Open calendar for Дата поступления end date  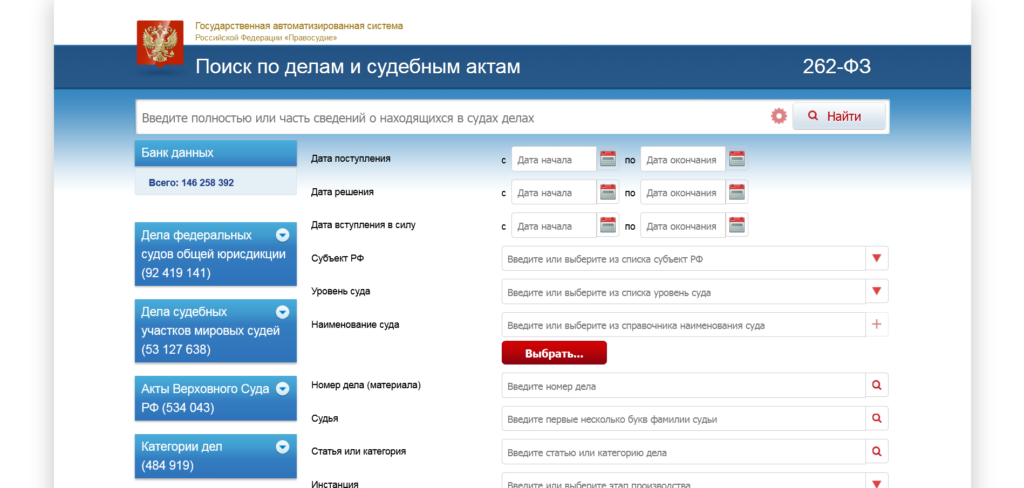coord(737,159)
